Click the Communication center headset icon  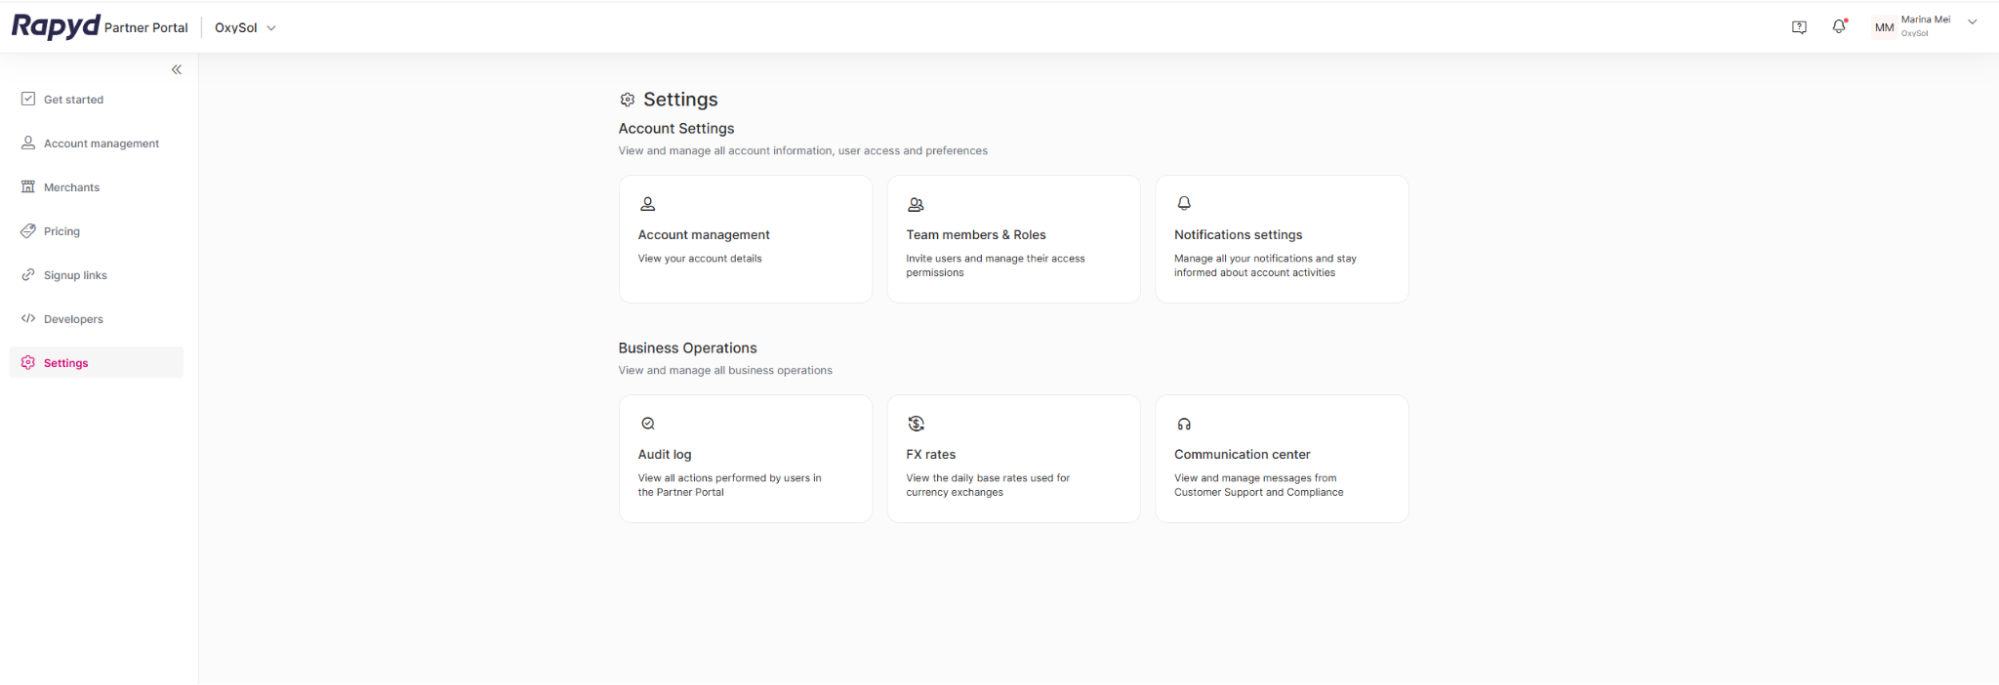point(1184,424)
